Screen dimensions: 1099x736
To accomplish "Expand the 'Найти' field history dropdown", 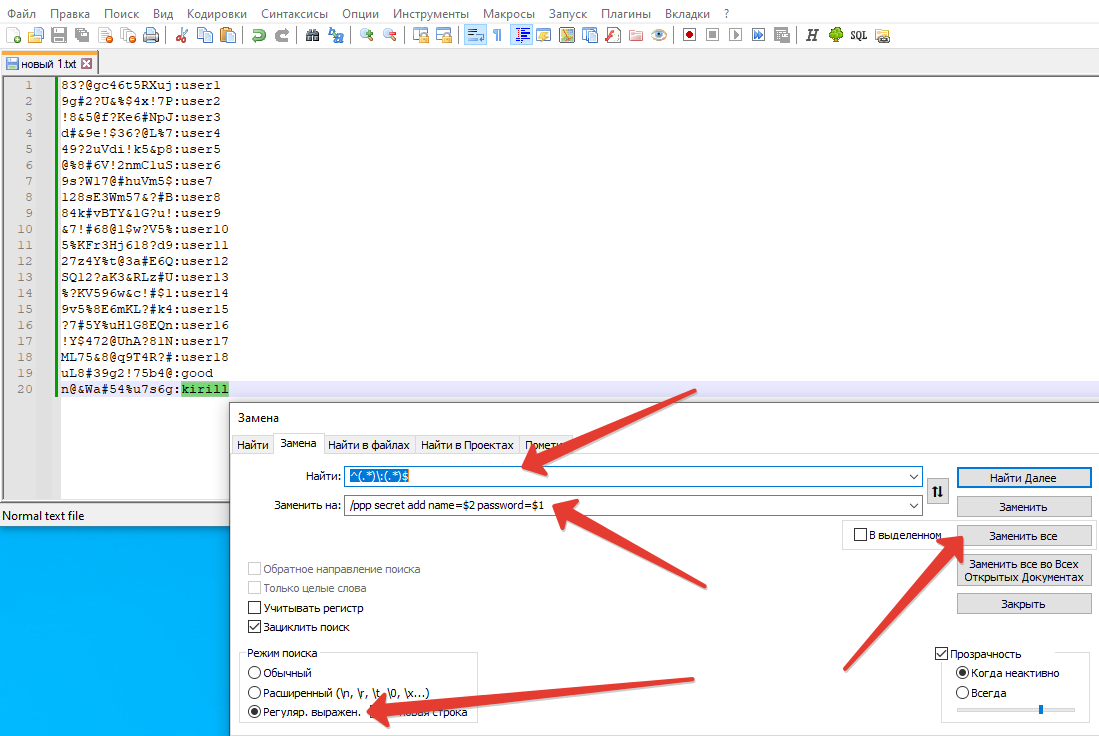I will (x=913, y=477).
